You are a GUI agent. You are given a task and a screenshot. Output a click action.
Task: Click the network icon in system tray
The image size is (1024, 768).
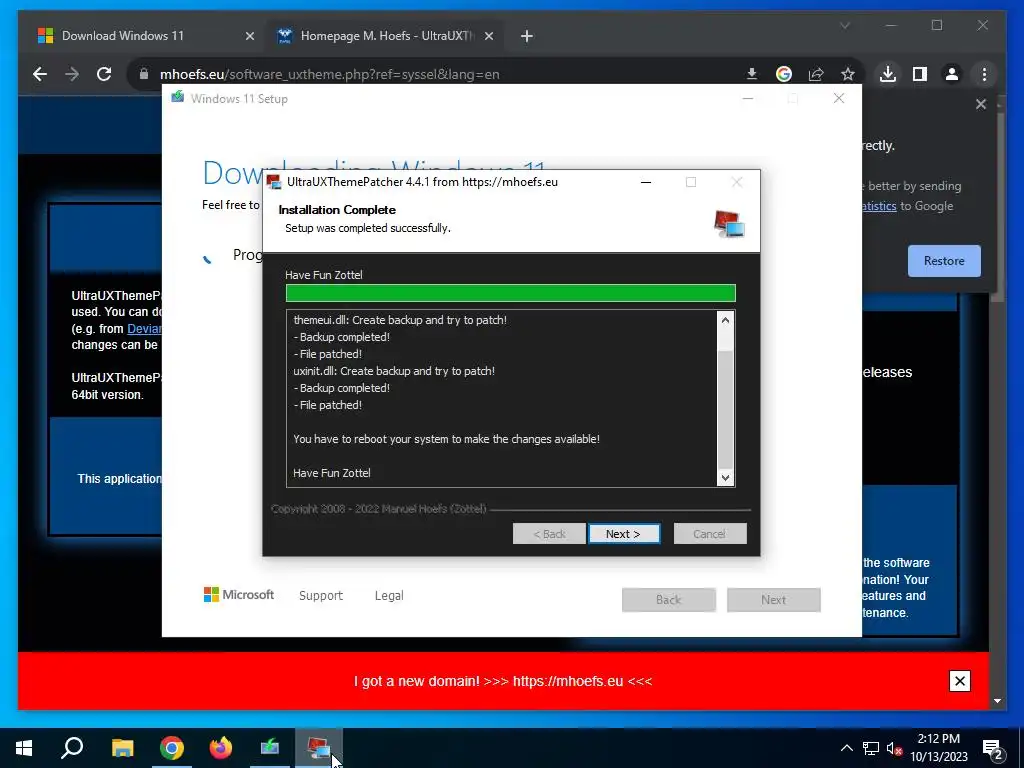coord(871,748)
